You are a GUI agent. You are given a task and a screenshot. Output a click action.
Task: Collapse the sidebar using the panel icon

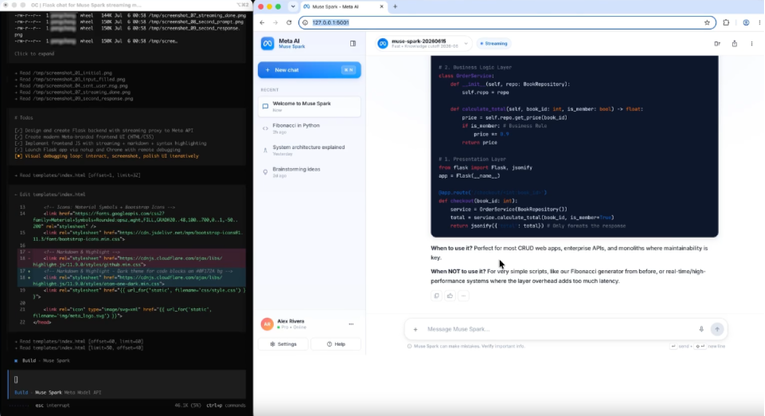coord(353,43)
